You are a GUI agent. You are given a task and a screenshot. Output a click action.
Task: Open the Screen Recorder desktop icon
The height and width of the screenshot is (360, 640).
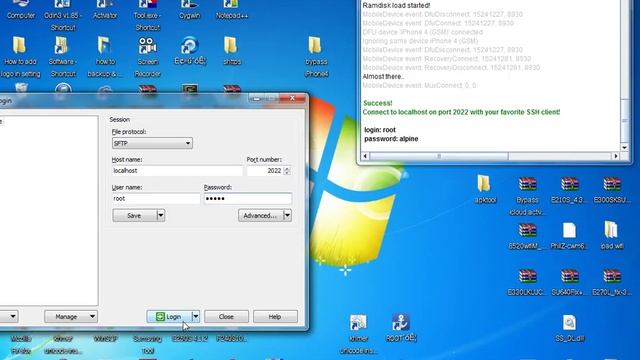tap(147, 57)
